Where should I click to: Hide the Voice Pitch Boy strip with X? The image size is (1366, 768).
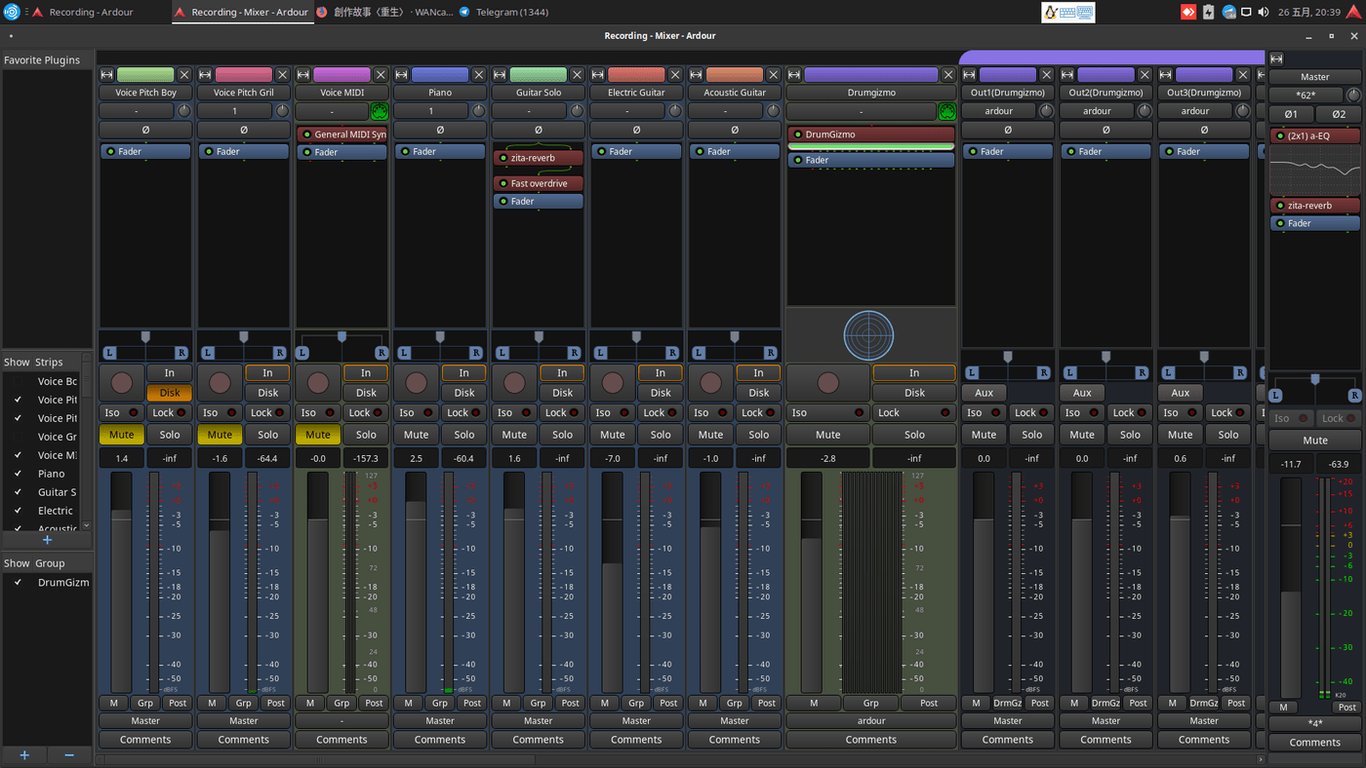tap(184, 74)
